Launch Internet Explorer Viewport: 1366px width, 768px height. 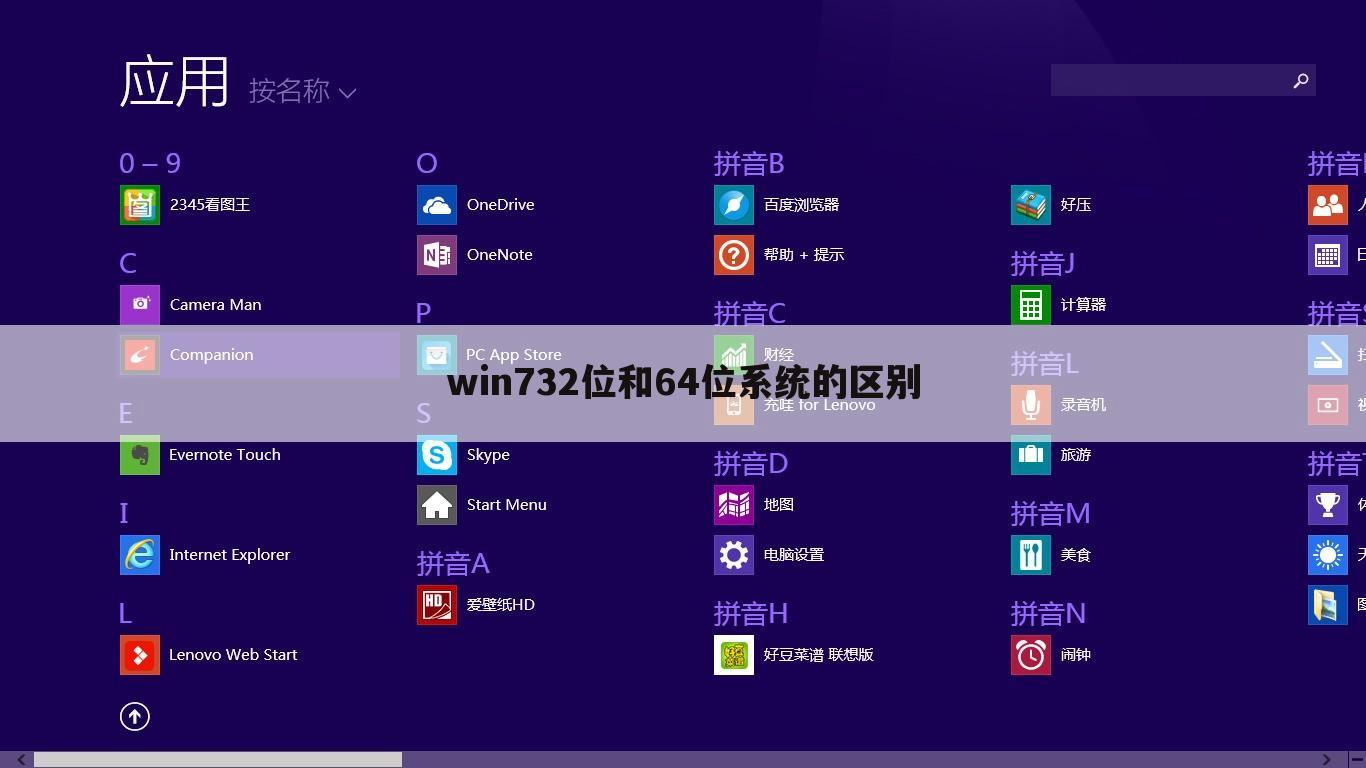pyautogui.click(x=210, y=554)
